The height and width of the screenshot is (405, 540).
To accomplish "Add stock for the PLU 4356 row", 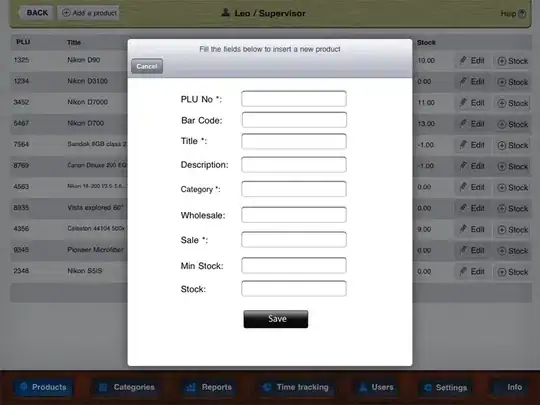I will (512, 230).
